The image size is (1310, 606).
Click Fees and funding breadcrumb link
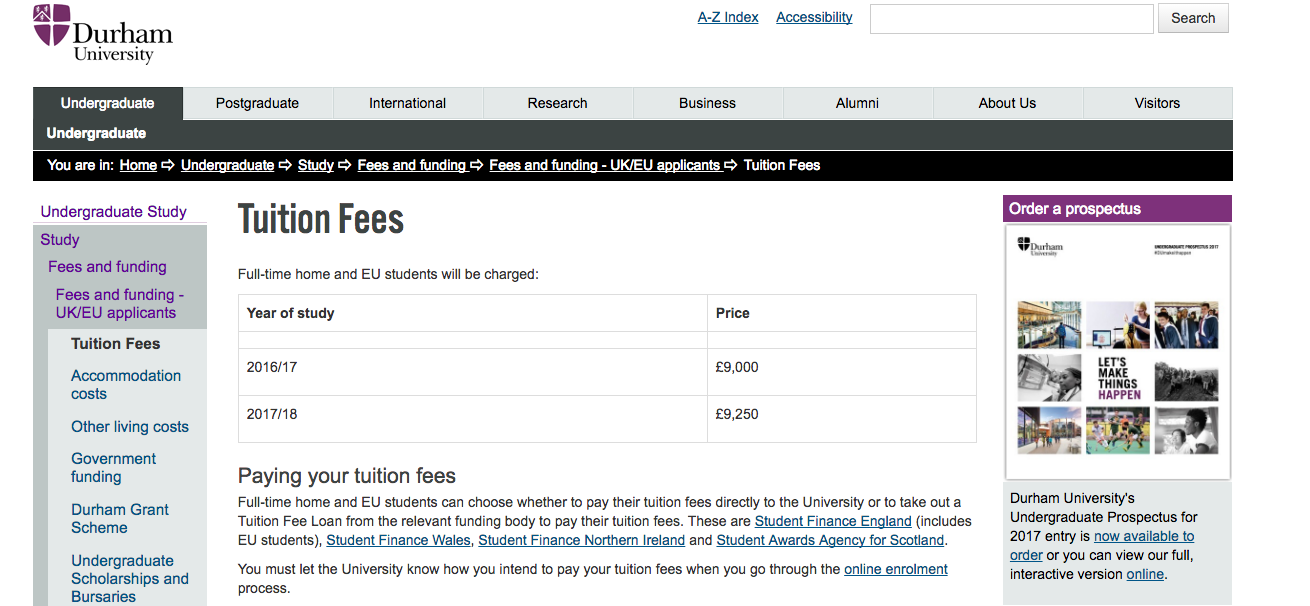[412, 165]
